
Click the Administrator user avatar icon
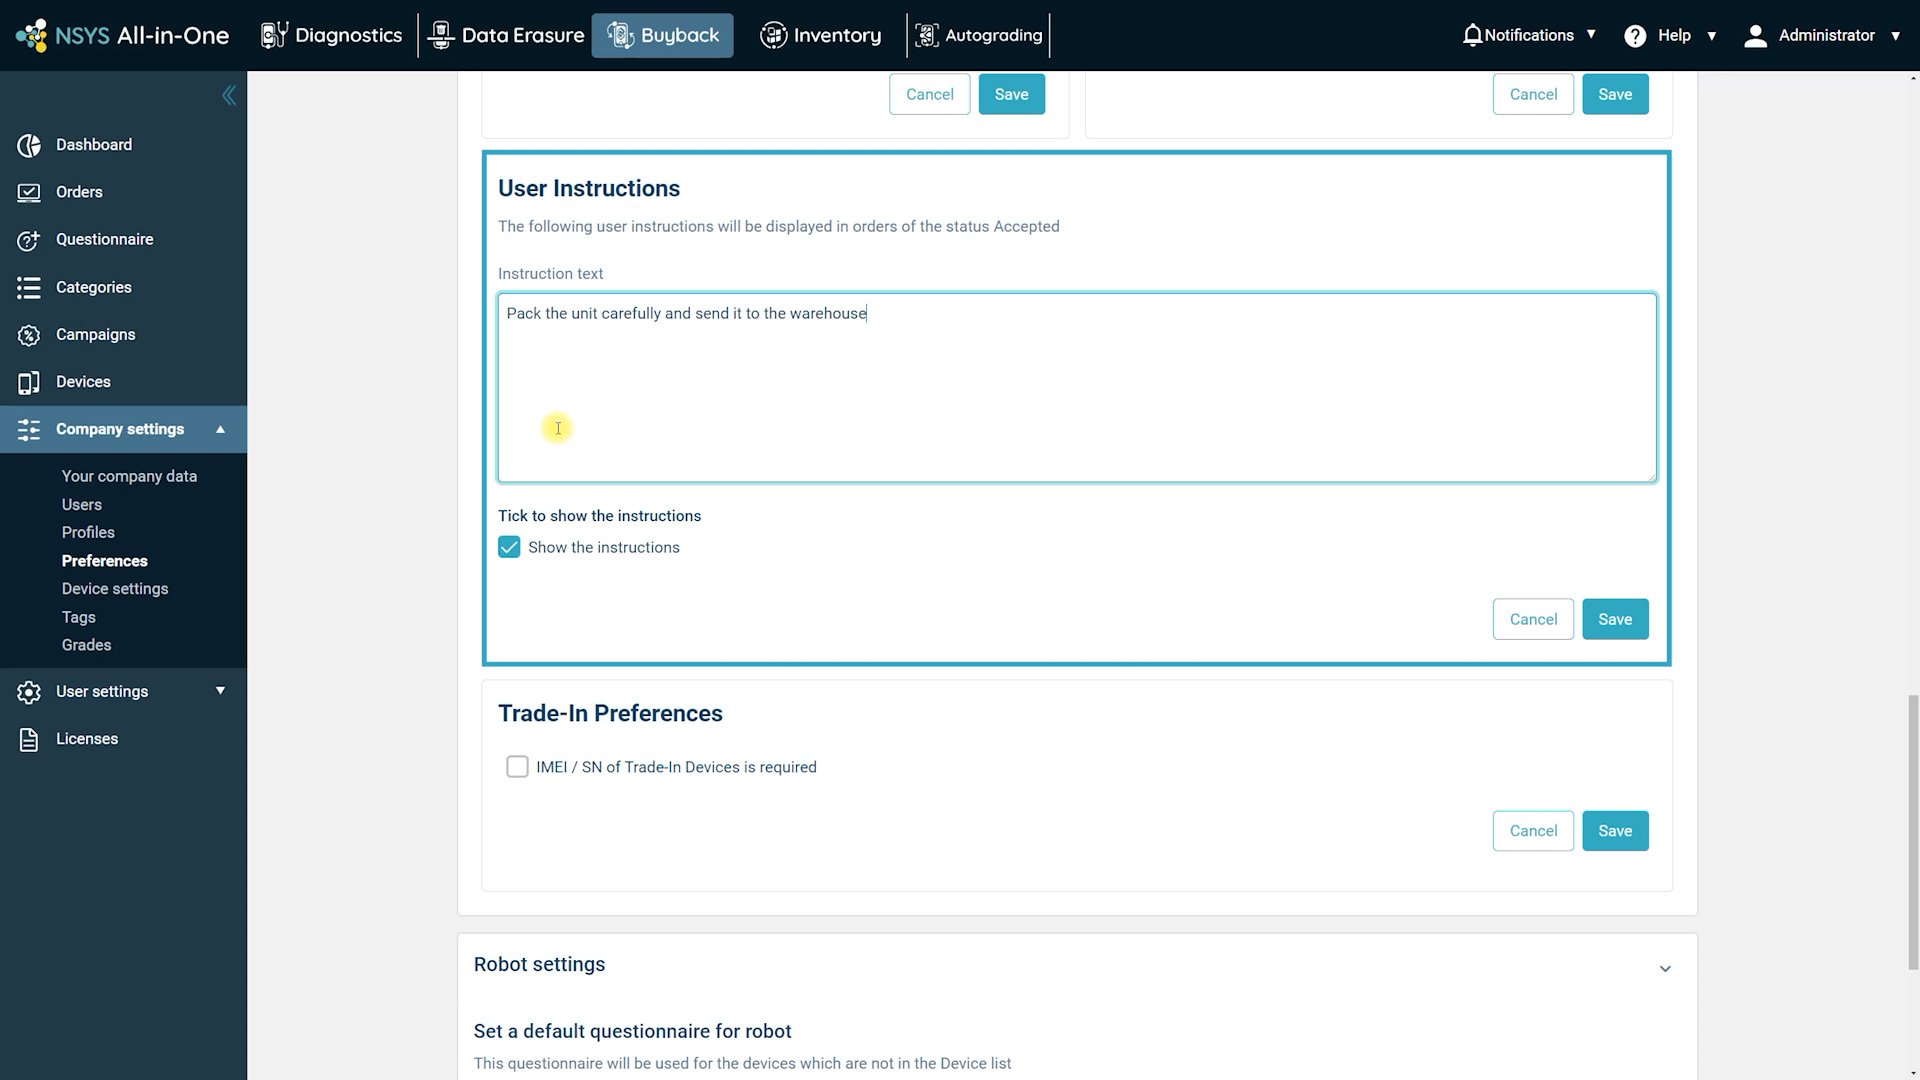coord(1755,36)
